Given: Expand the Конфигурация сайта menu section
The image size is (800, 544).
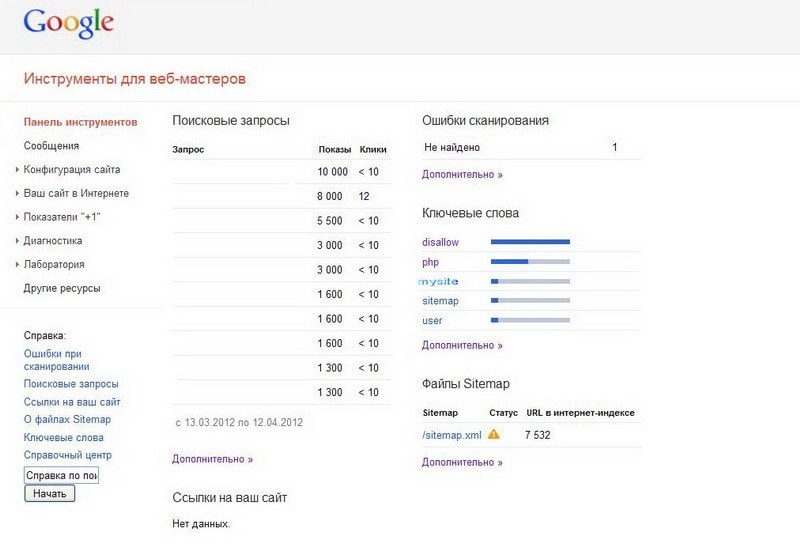Looking at the screenshot, I should click(71, 170).
